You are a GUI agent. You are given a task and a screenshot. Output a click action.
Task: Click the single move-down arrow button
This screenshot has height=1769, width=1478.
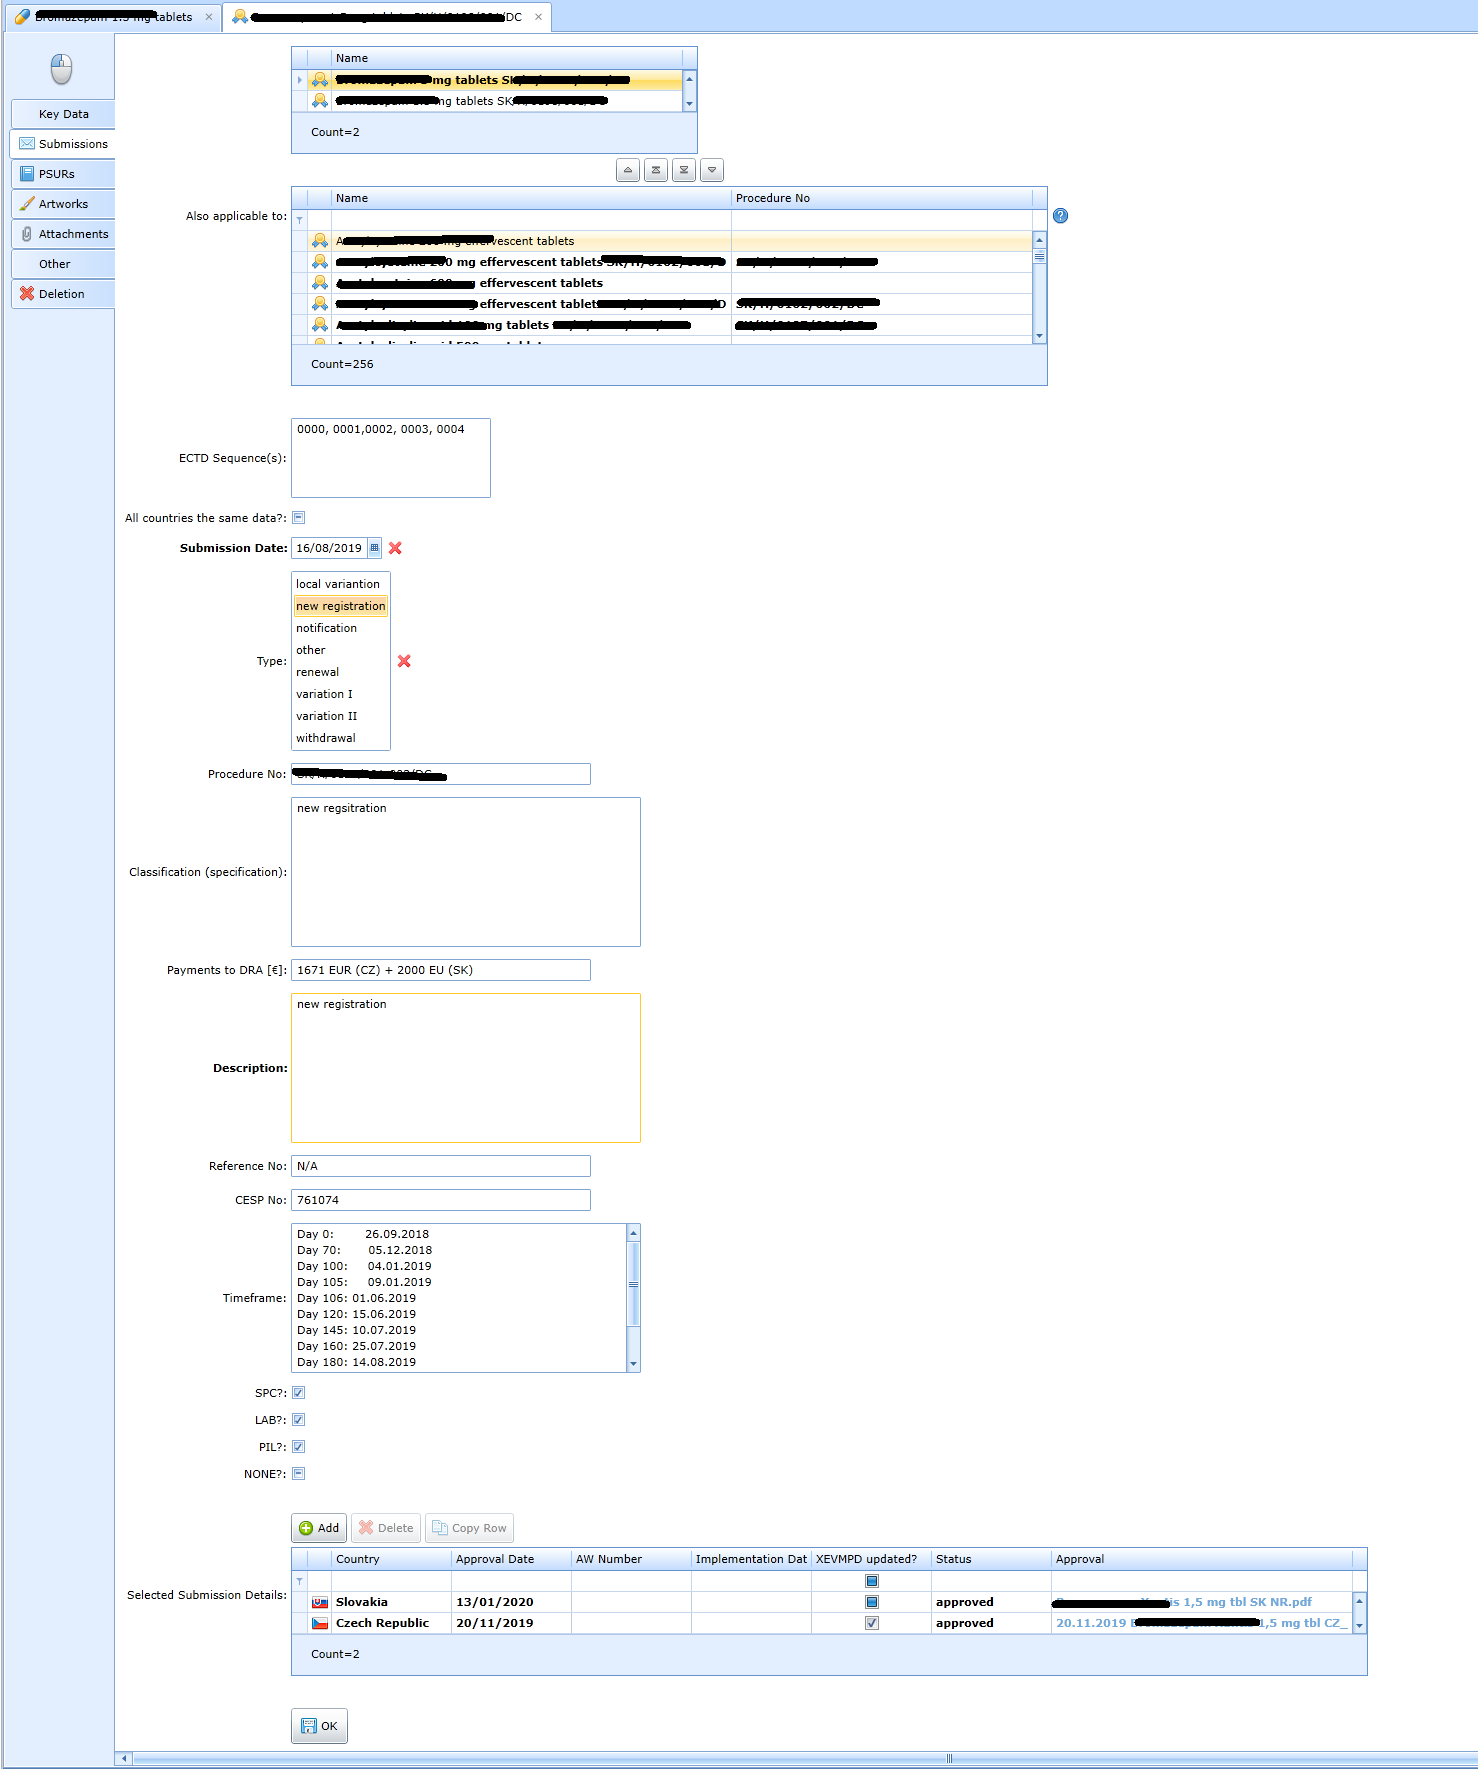[x=712, y=170]
